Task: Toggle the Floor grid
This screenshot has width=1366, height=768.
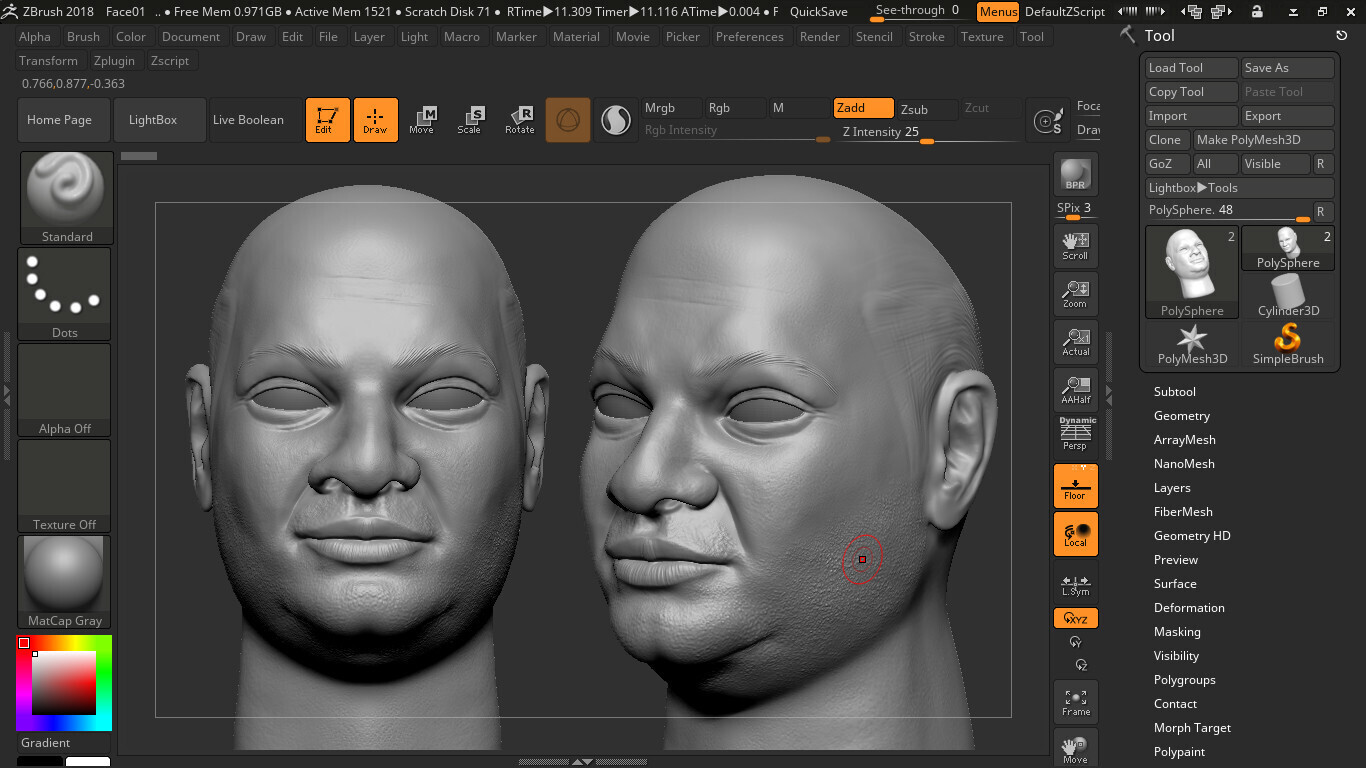Action: (1075, 485)
